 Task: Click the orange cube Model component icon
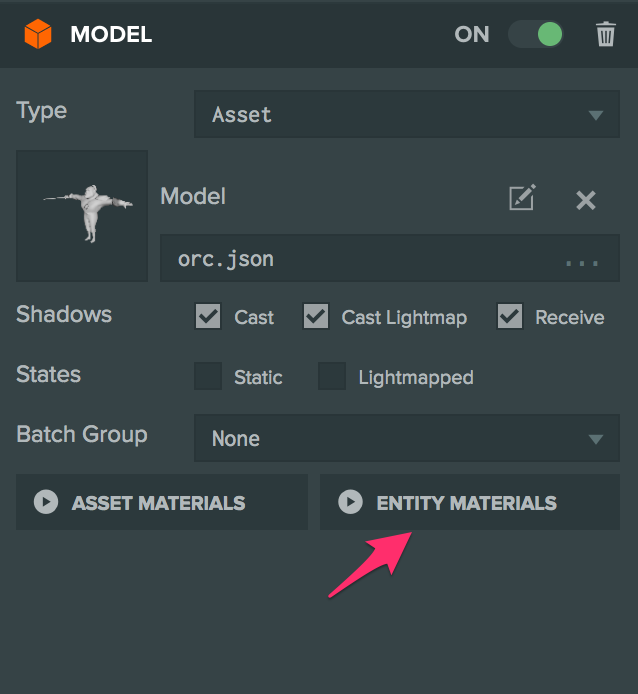[38, 35]
